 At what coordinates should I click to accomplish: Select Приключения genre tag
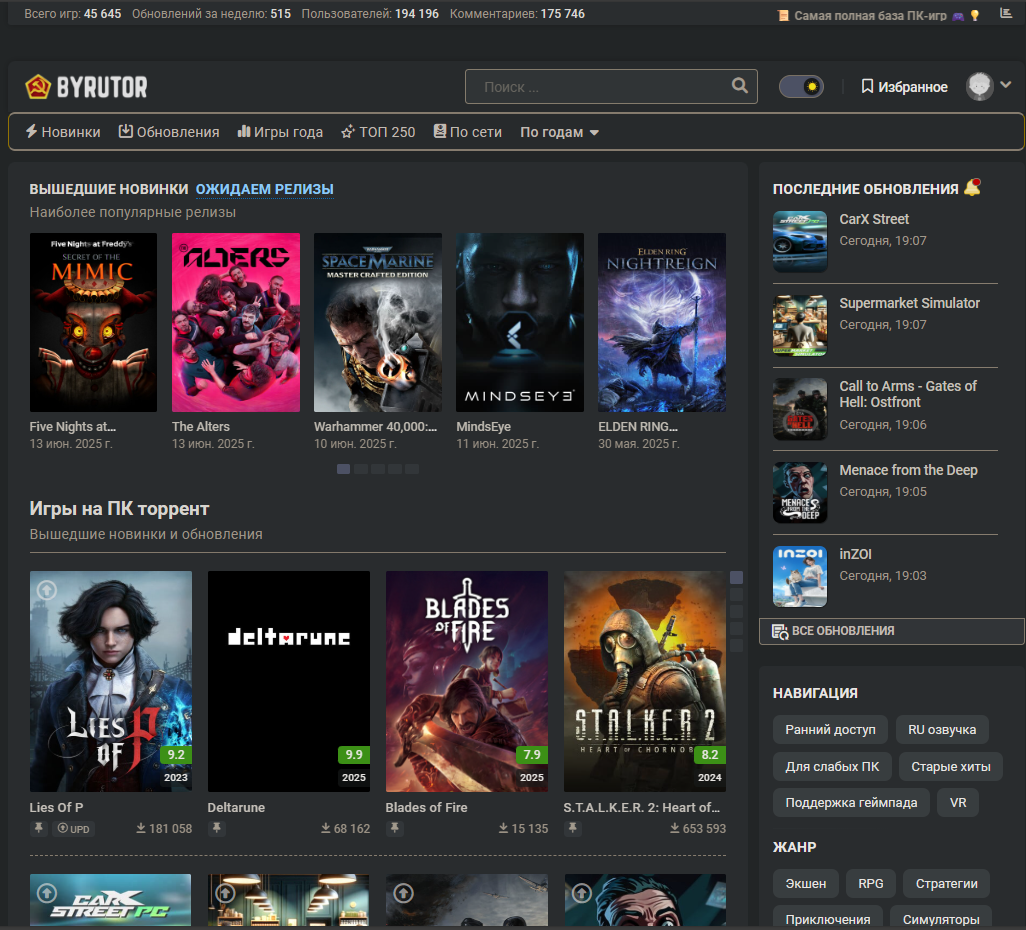pyautogui.click(x=827, y=918)
